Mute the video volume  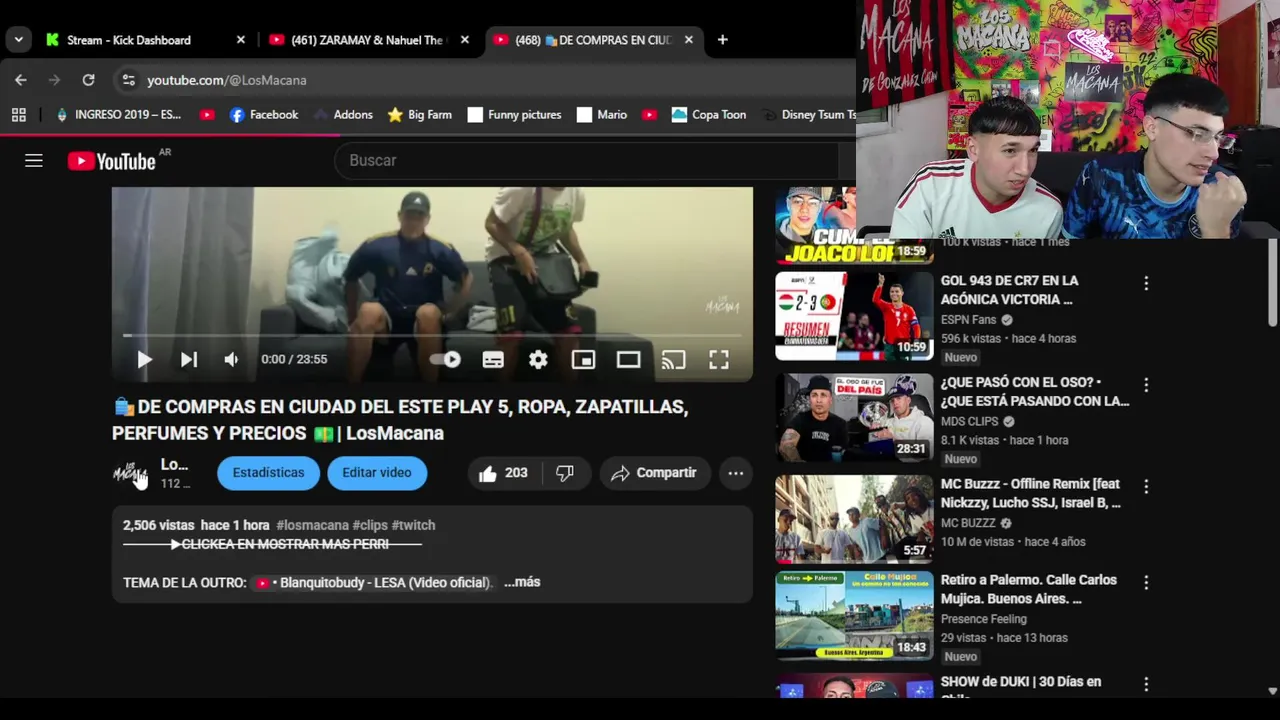click(231, 360)
